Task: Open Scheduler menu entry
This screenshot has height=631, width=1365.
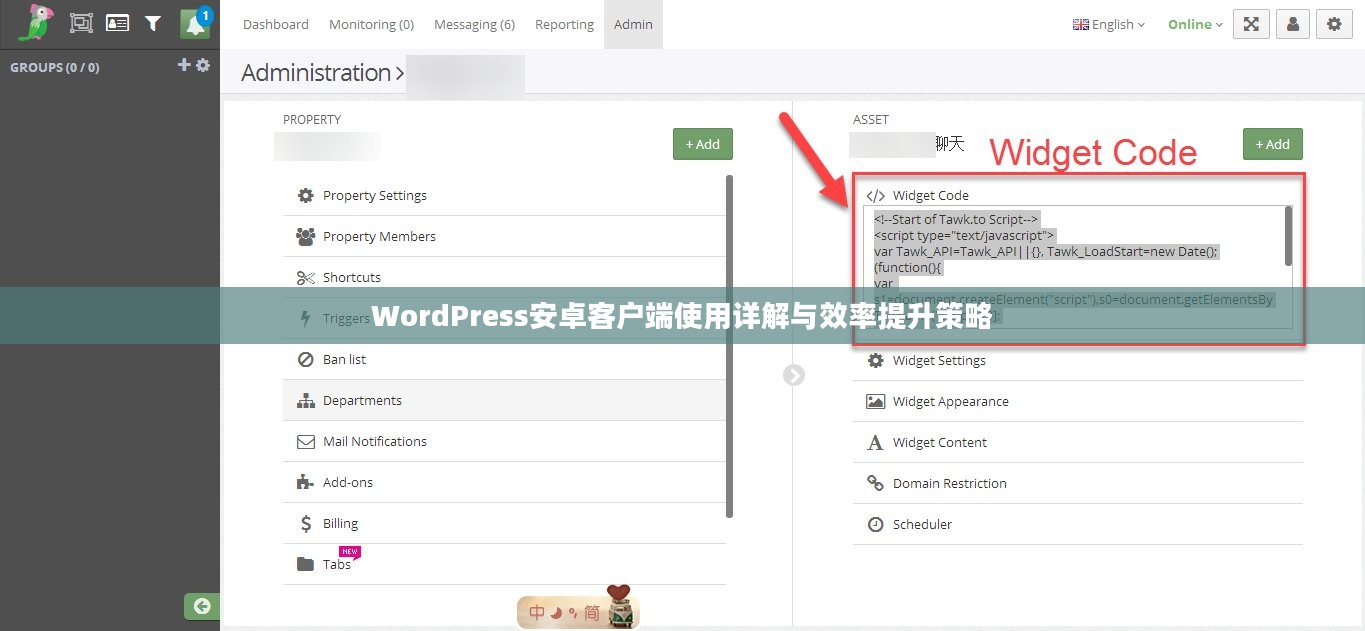Action: pyautogui.click(x=1078, y=524)
